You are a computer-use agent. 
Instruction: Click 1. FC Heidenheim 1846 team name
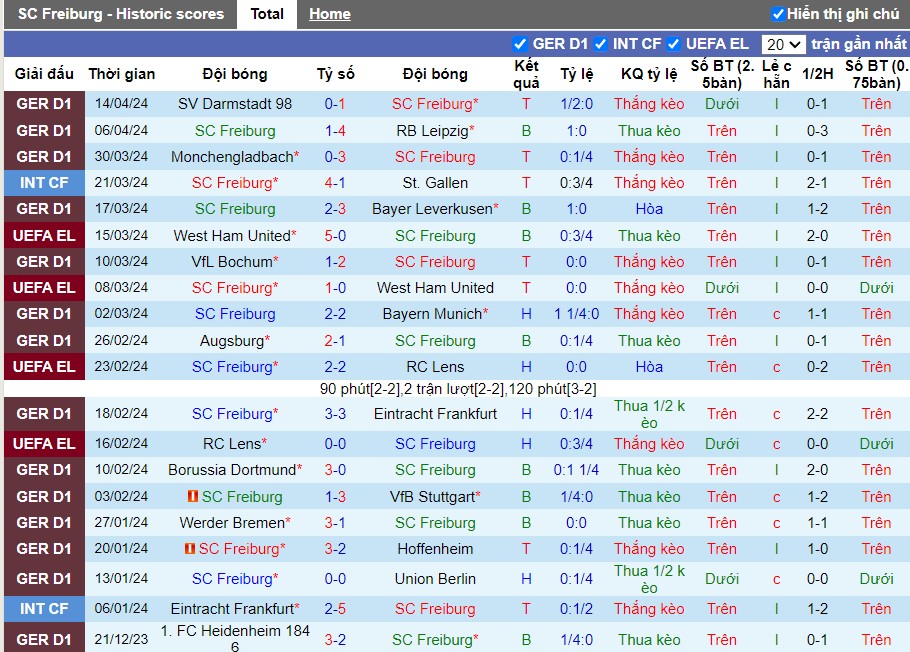pos(234,639)
